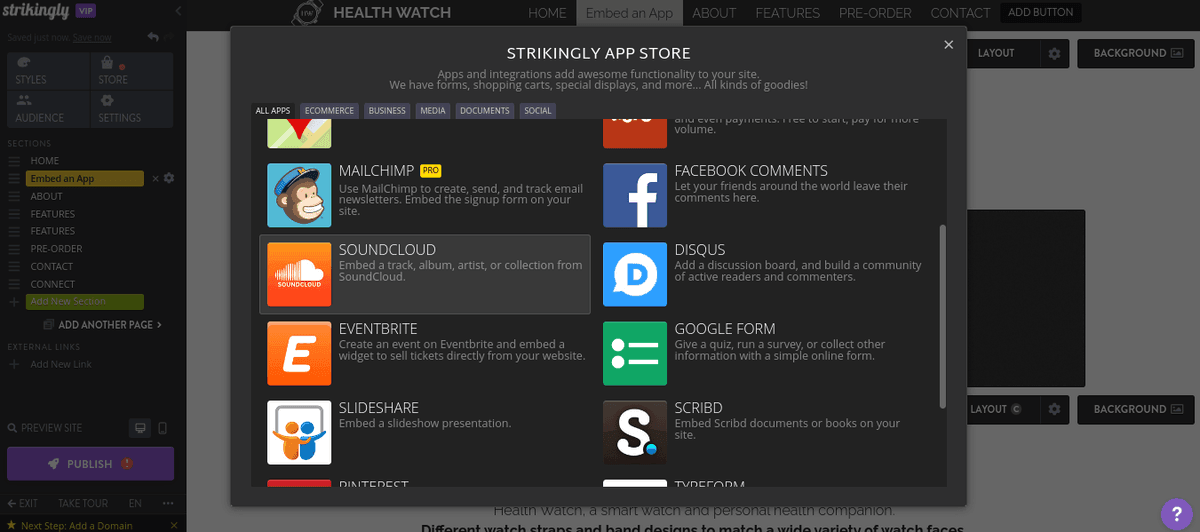
Task: Open Embed an App in site navigation
Action: coord(629,13)
